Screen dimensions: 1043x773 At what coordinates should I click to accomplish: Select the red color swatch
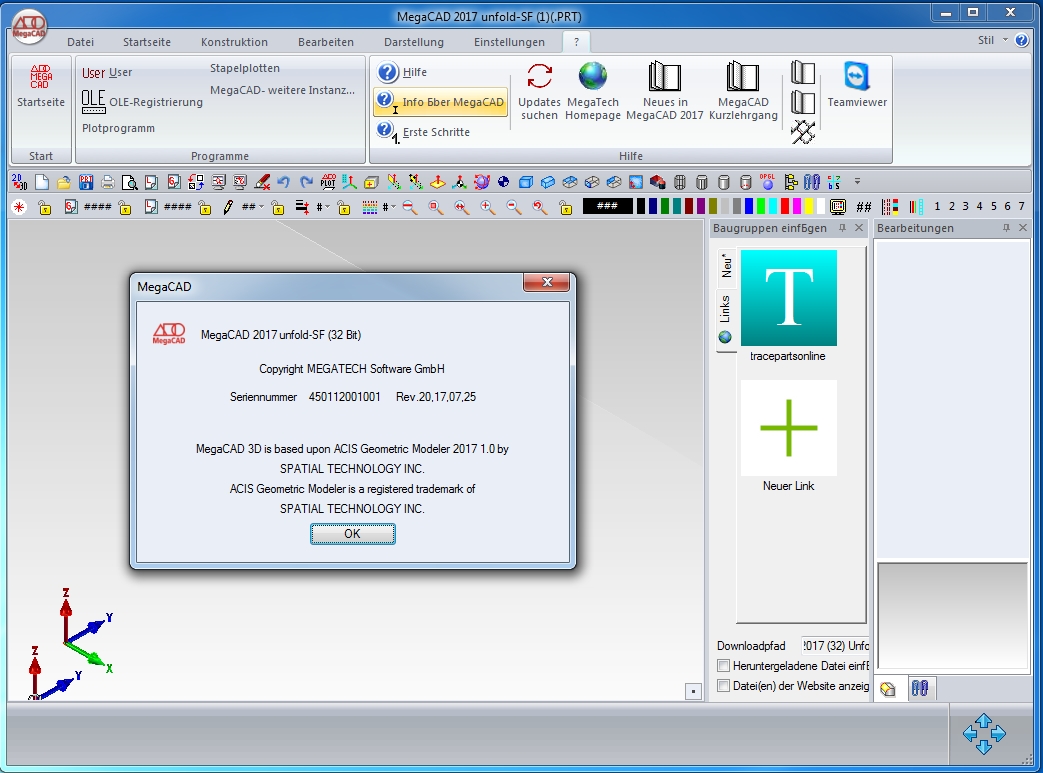point(785,207)
